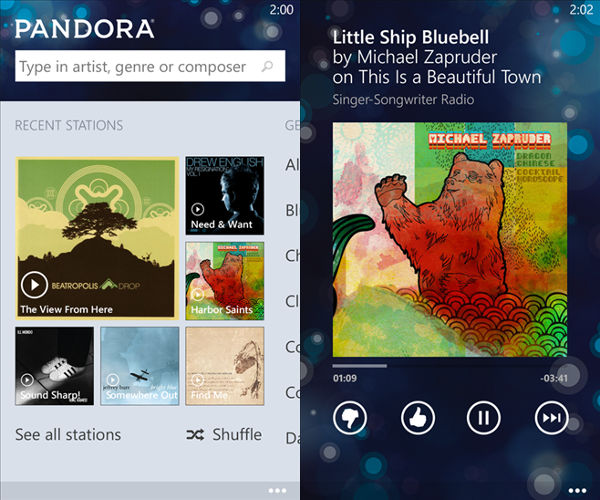Select the Recent Stations heading
Image resolution: width=600 pixels, height=500 pixels.
(69, 125)
